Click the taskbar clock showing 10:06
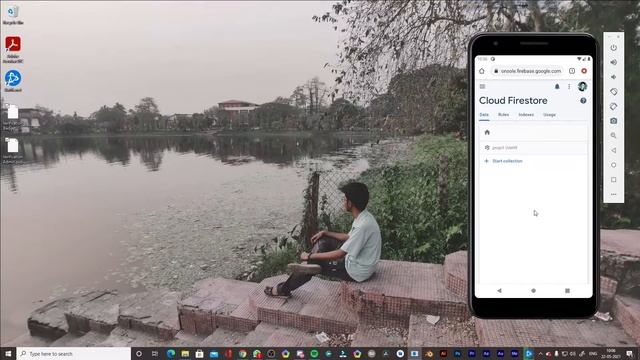The image size is (640, 360). [611, 353]
